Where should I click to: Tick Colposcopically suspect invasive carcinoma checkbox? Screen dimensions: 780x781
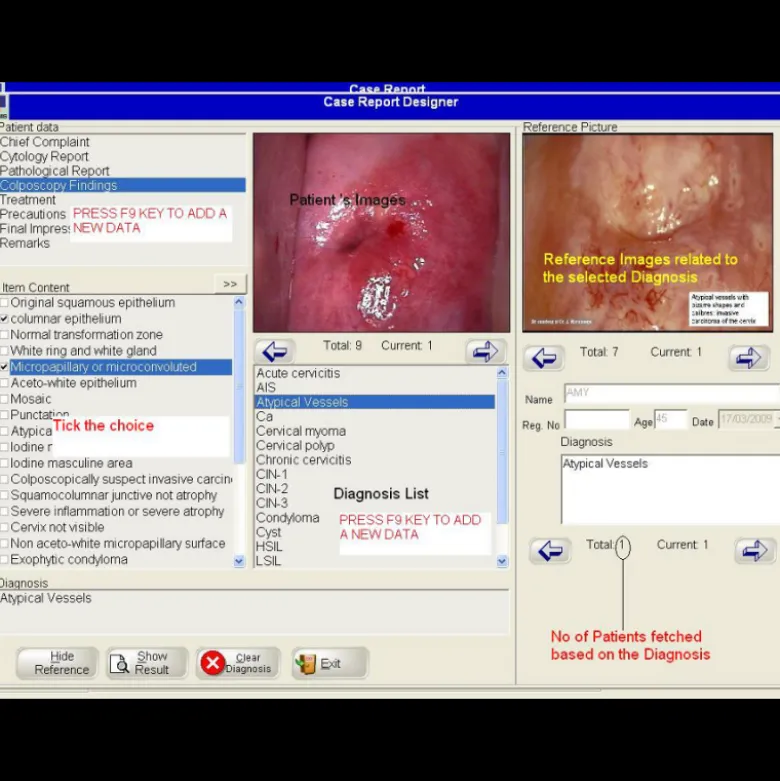click(x=4, y=479)
